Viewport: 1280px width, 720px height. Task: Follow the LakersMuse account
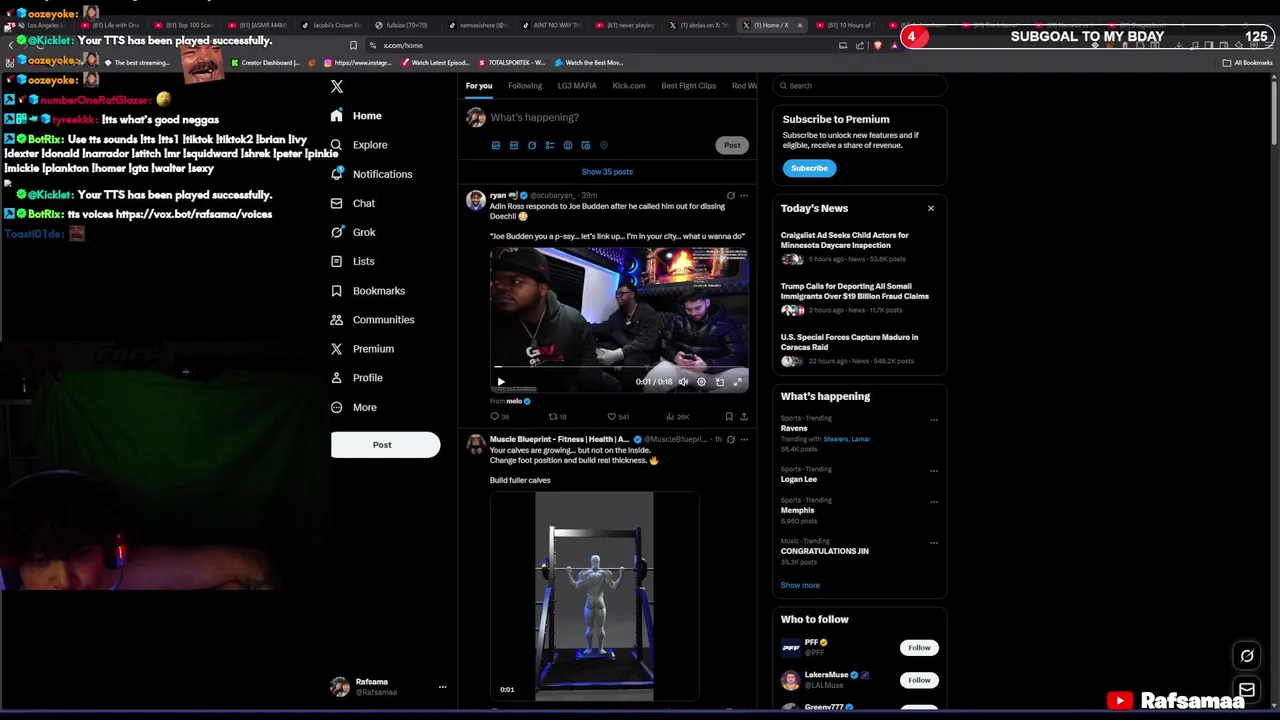click(x=919, y=680)
